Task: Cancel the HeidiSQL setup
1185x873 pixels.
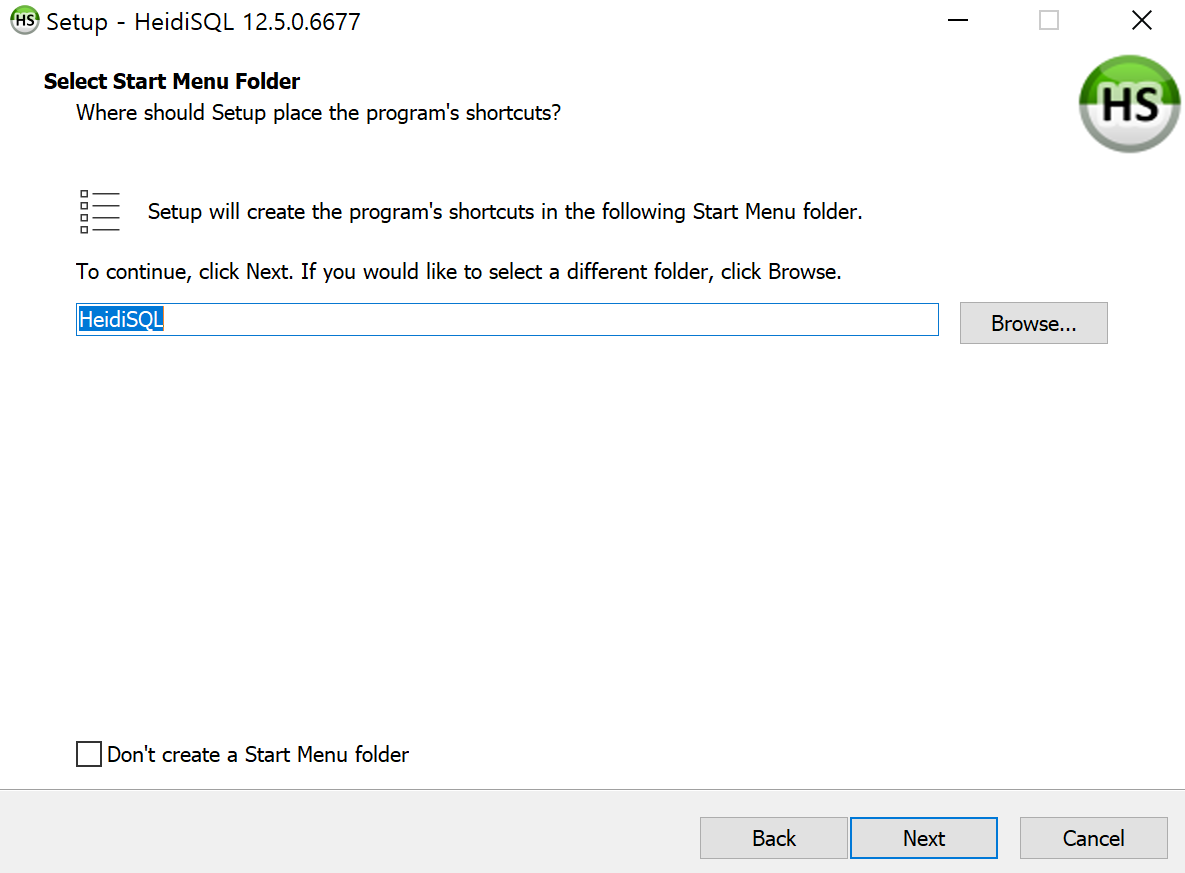Action: pyautogui.click(x=1093, y=838)
